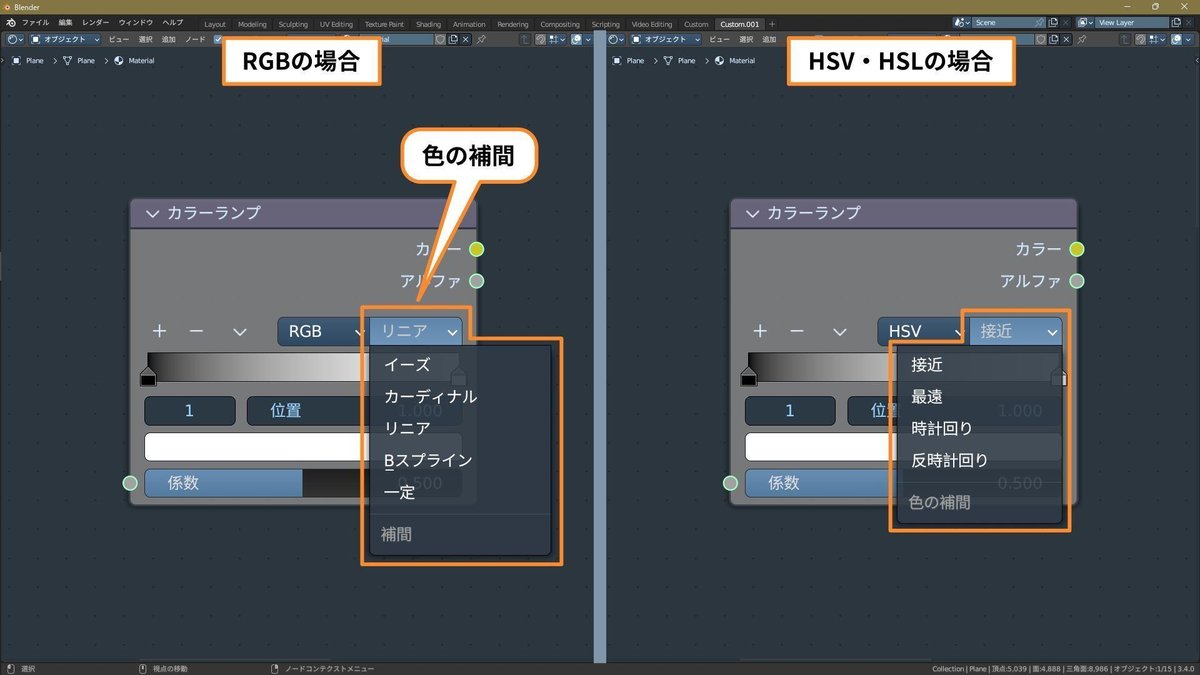Image resolution: width=1200 pixels, height=675 pixels.
Task: Click new scene icon beside Scene field
Action: [x=1053, y=23]
